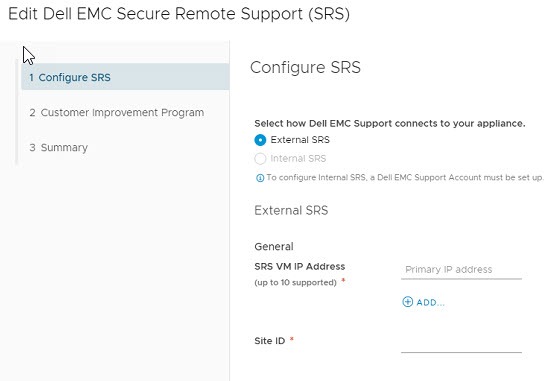The width and height of the screenshot is (555, 381).
Task: Click the Edit Dell EMC Secure Remote Support title
Action: (x=179, y=14)
